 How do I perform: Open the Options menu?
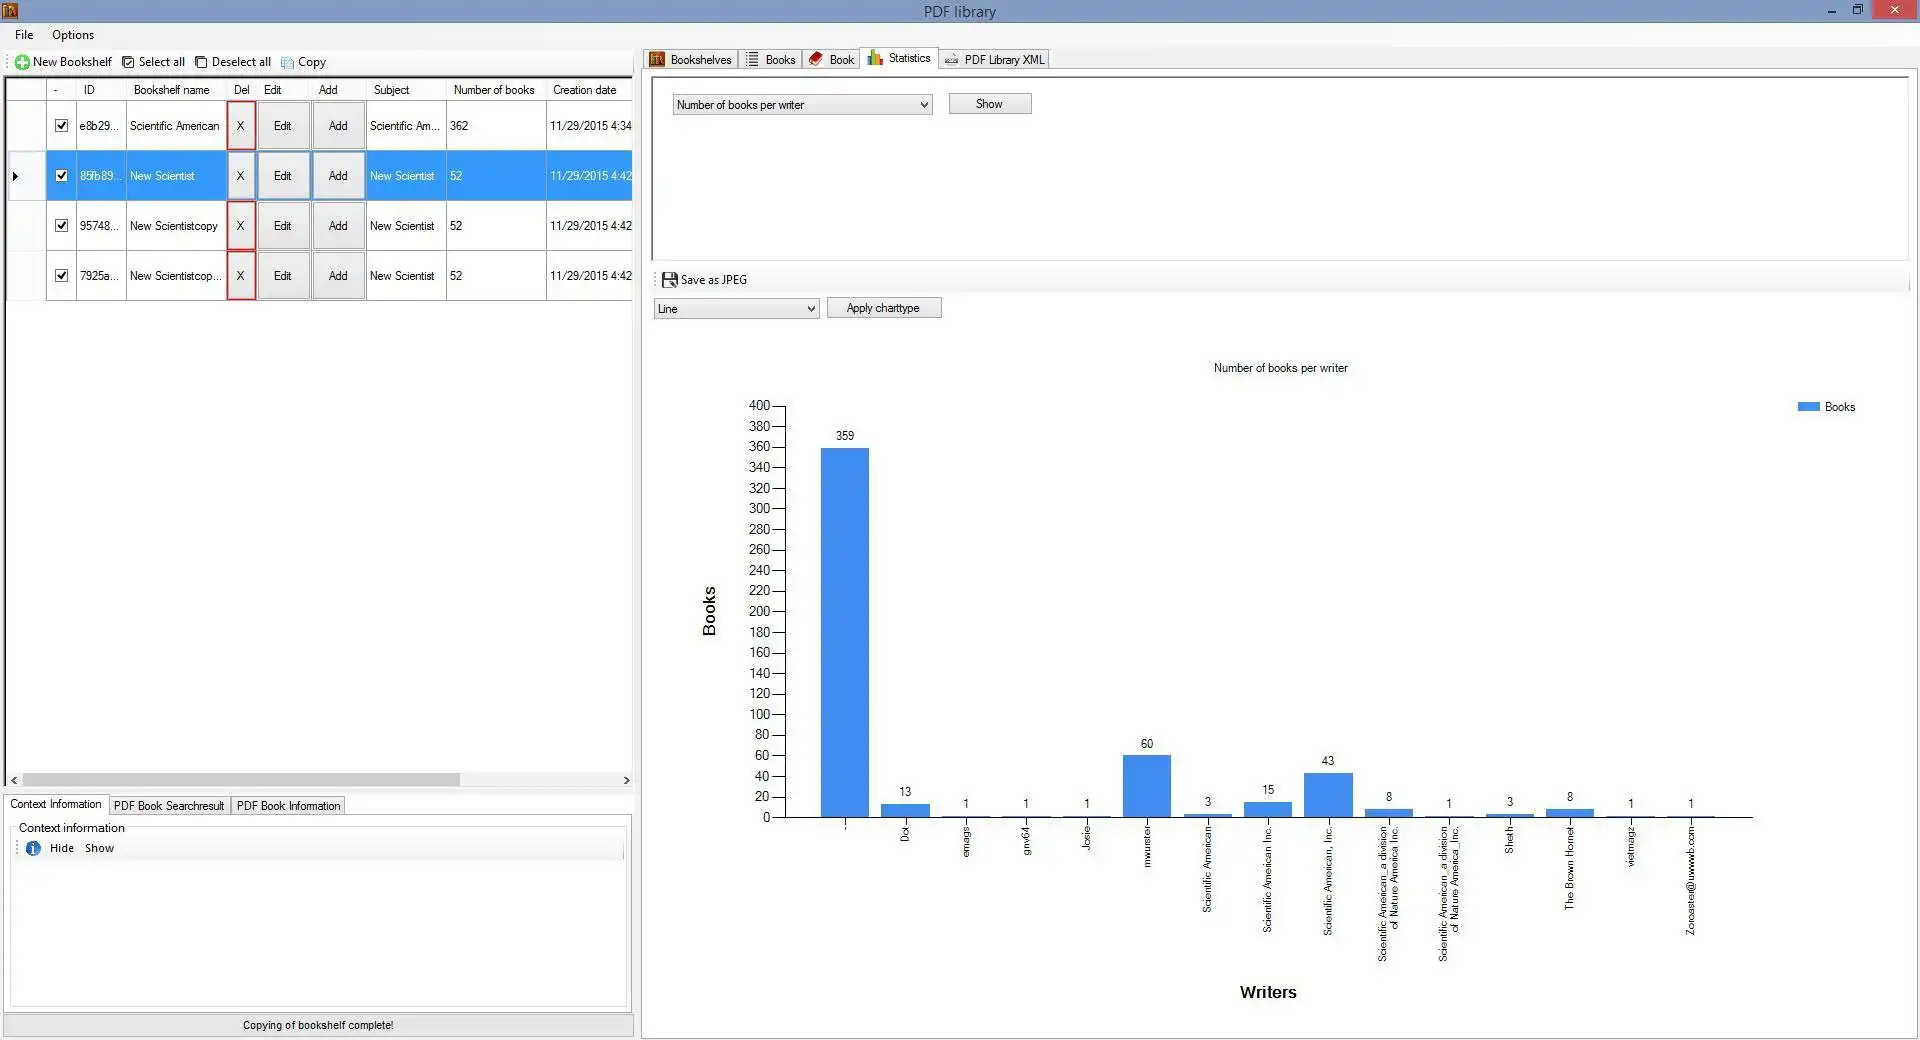coord(73,35)
